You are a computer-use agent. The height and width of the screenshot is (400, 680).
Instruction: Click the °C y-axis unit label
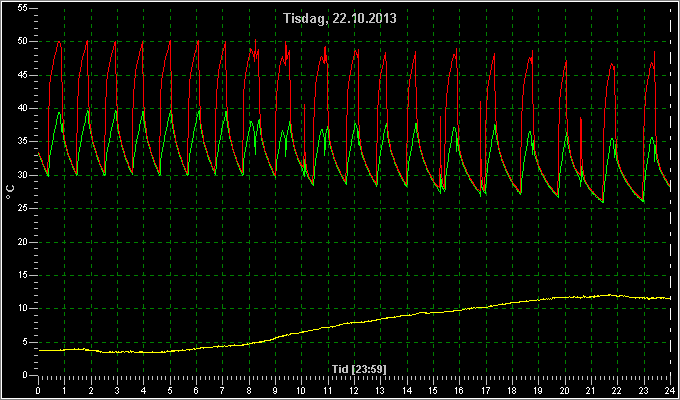click(10, 192)
